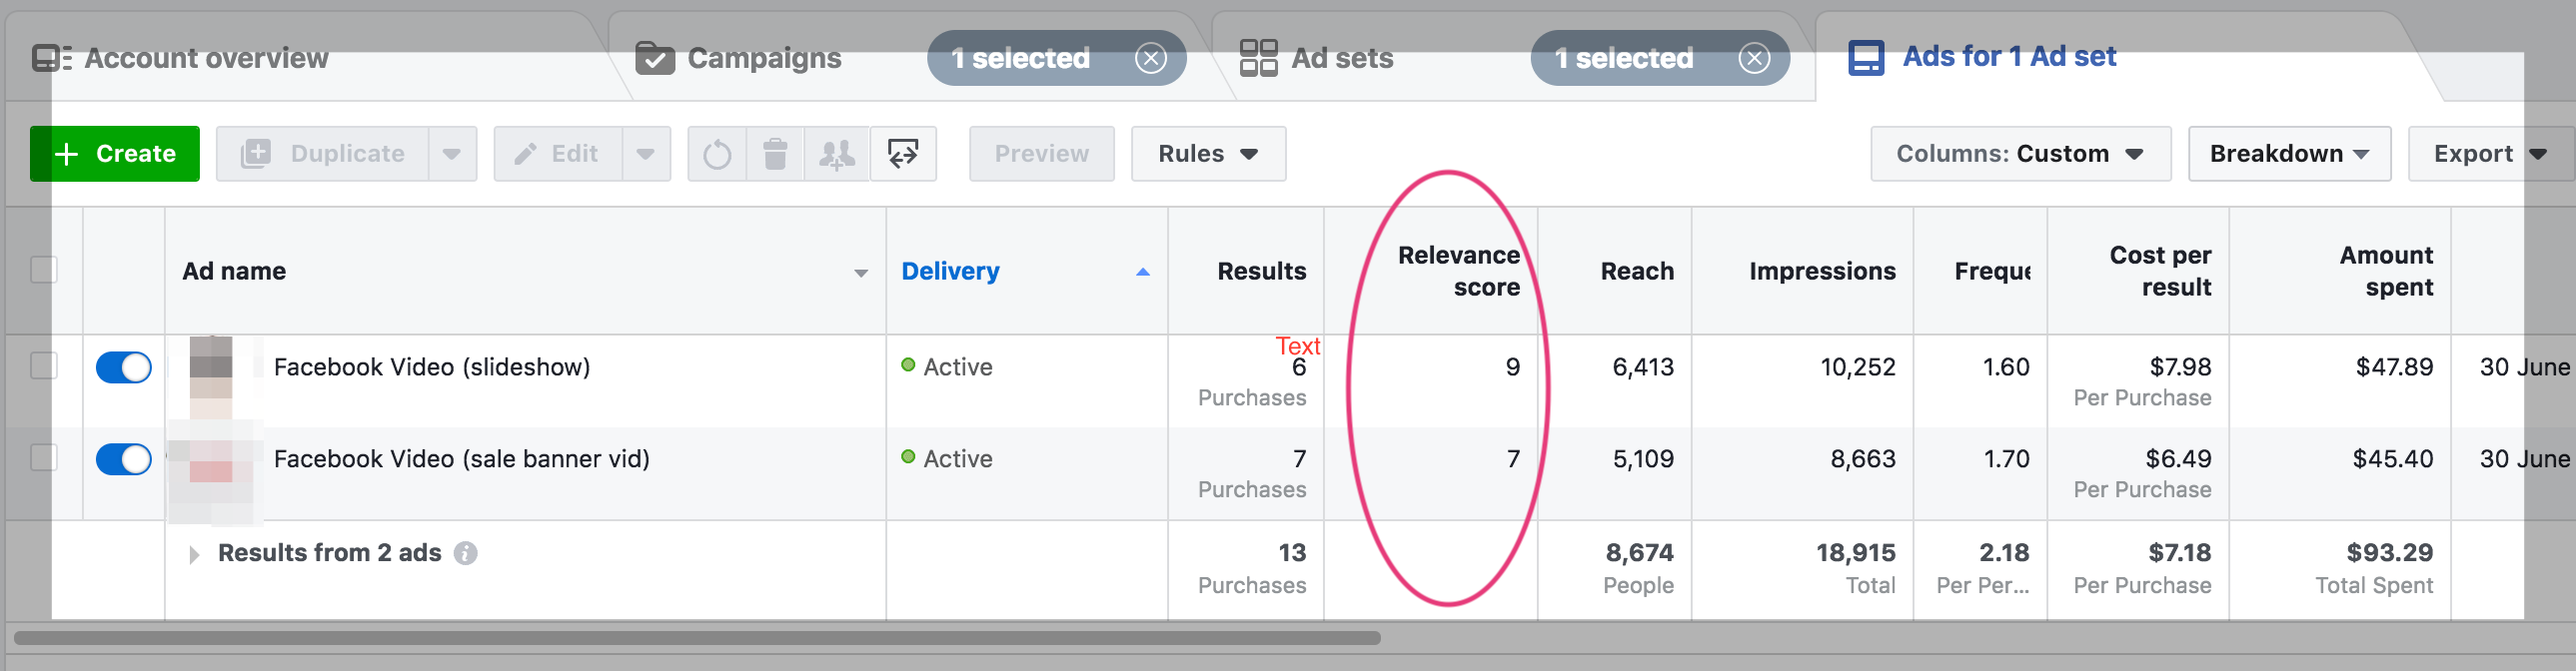Click the Account overview tab icon

51,58
